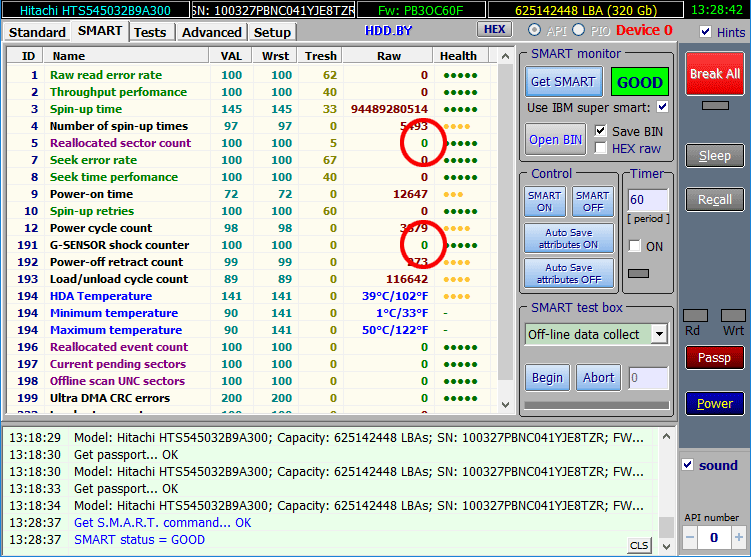Click the VAL column header
Viewport: 751px width, 557px height.
click(x=231, y=56)
